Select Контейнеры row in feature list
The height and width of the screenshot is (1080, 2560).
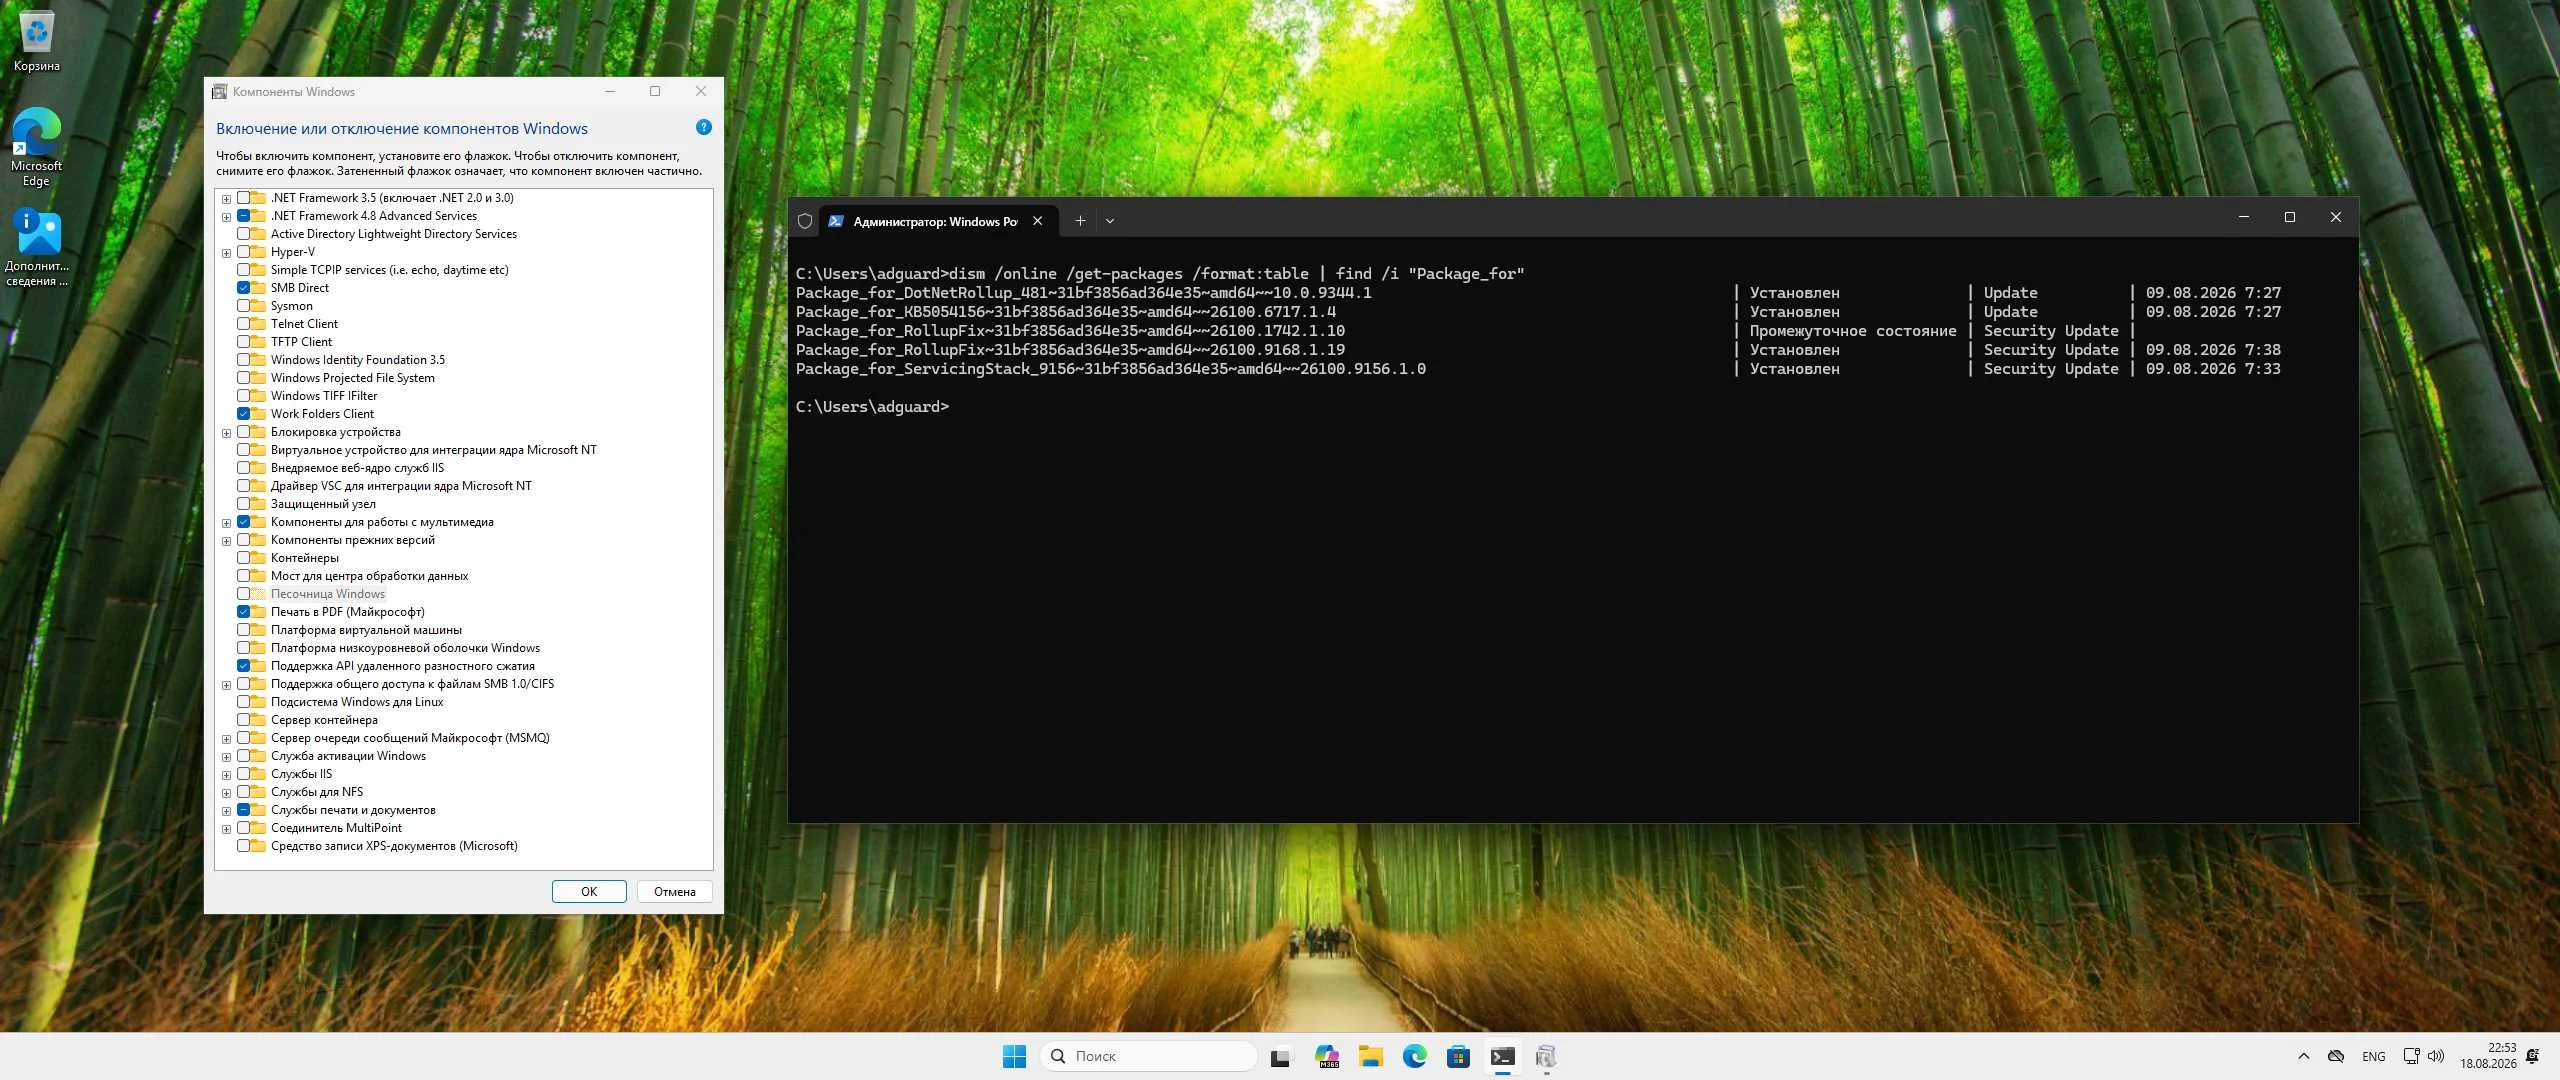[305, 558]
